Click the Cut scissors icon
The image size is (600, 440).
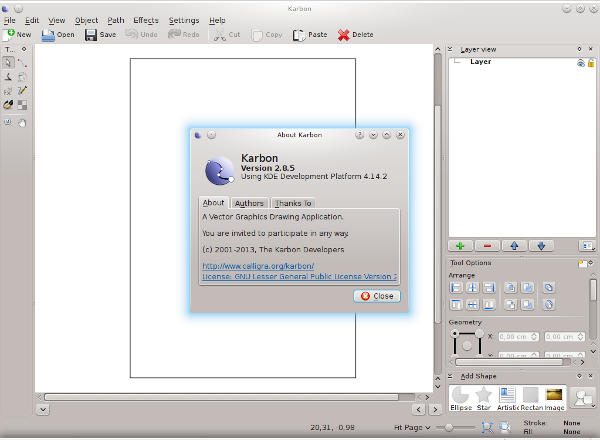point(220,35)
